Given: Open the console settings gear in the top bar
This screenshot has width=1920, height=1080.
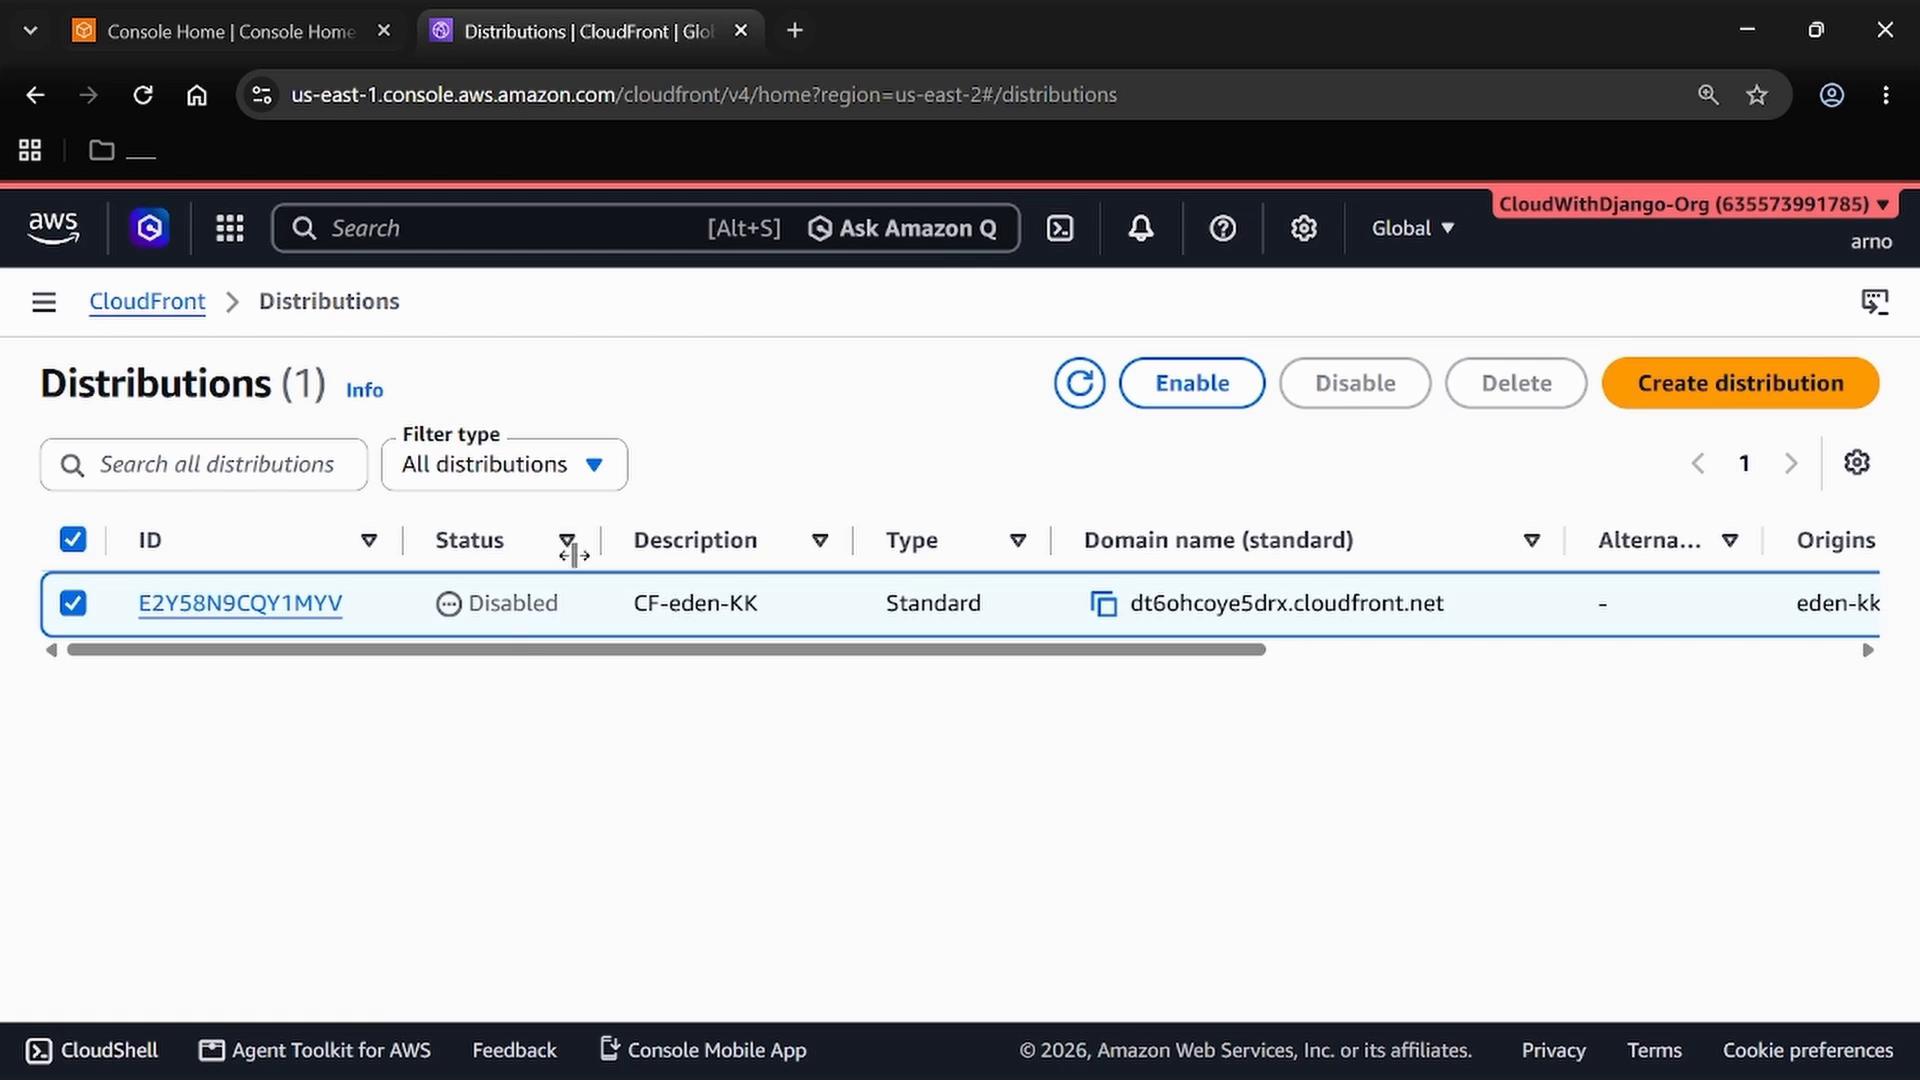Looking at the screenshot, I should [x=1303, y=228].
